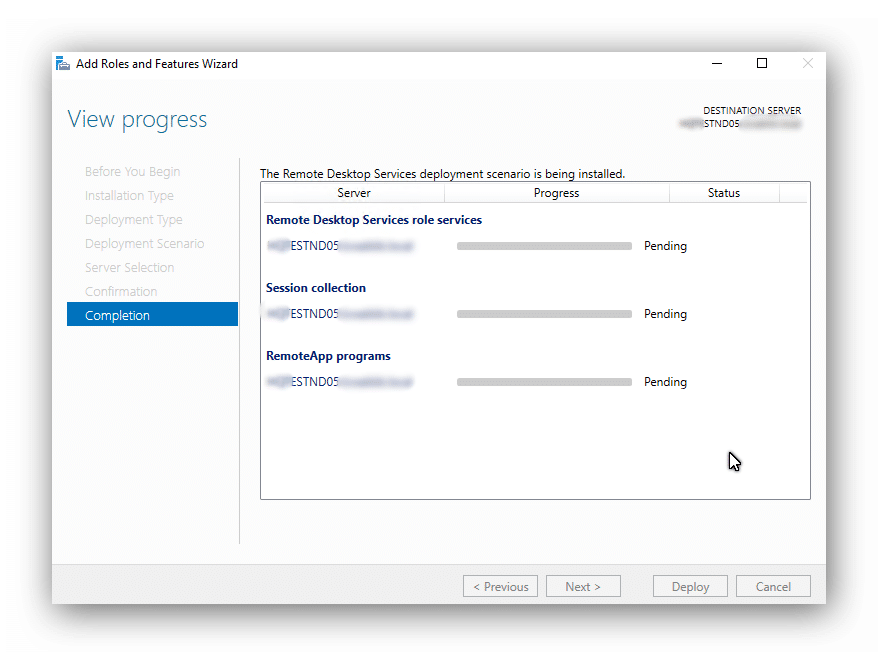
Task: Click the server name under Remote Desktop Services role services
Action: point(340,246)
